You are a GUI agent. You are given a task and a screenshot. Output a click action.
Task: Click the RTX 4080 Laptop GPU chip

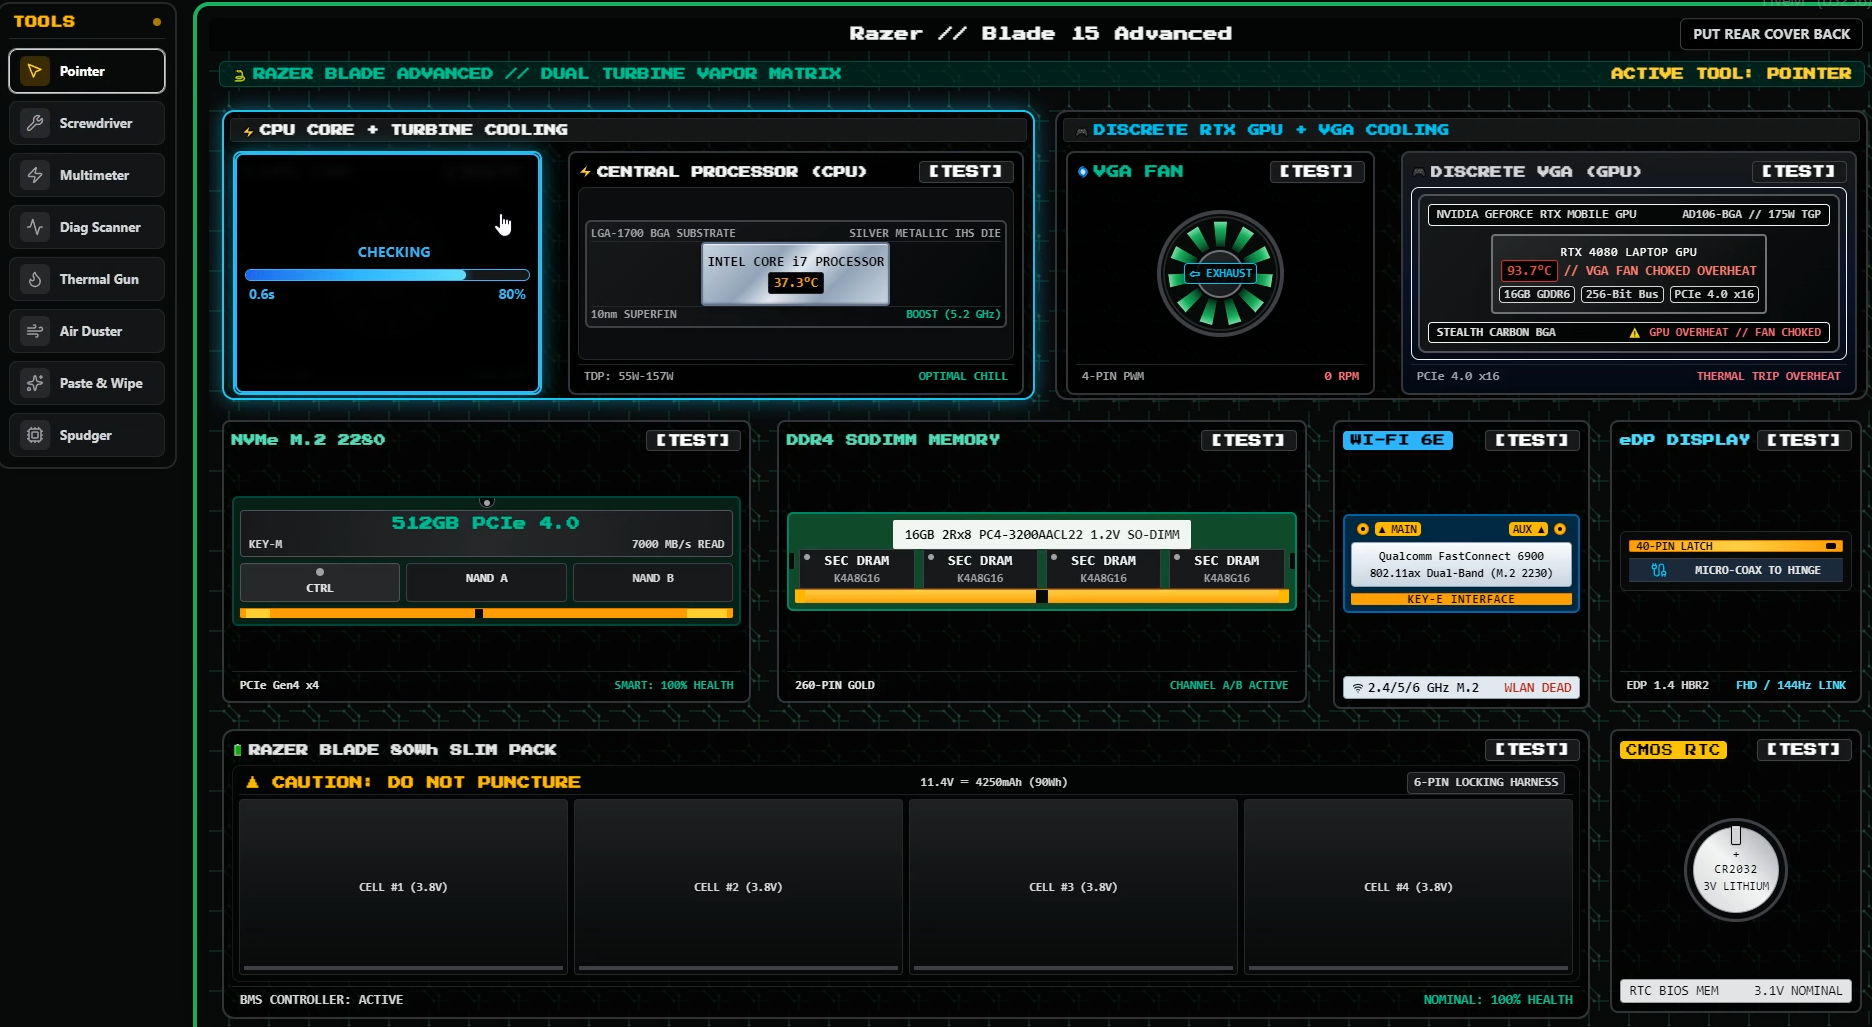click(1628, 273)
